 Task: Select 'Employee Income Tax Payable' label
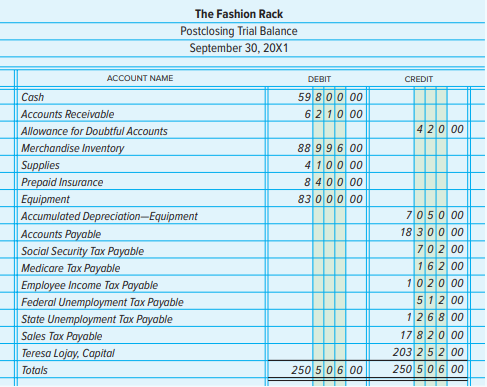point(90,285)
